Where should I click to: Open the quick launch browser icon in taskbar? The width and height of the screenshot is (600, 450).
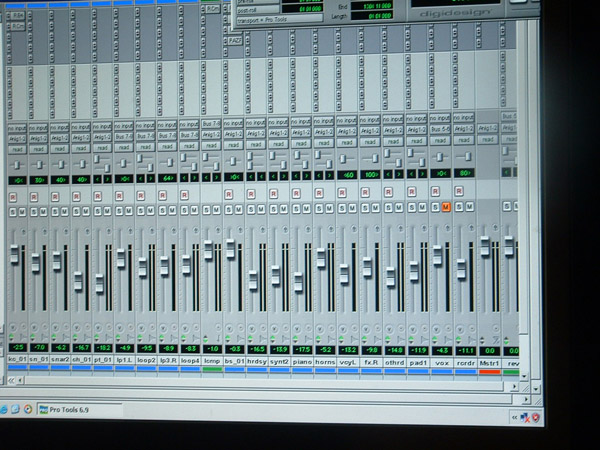[x=3, y=409]
